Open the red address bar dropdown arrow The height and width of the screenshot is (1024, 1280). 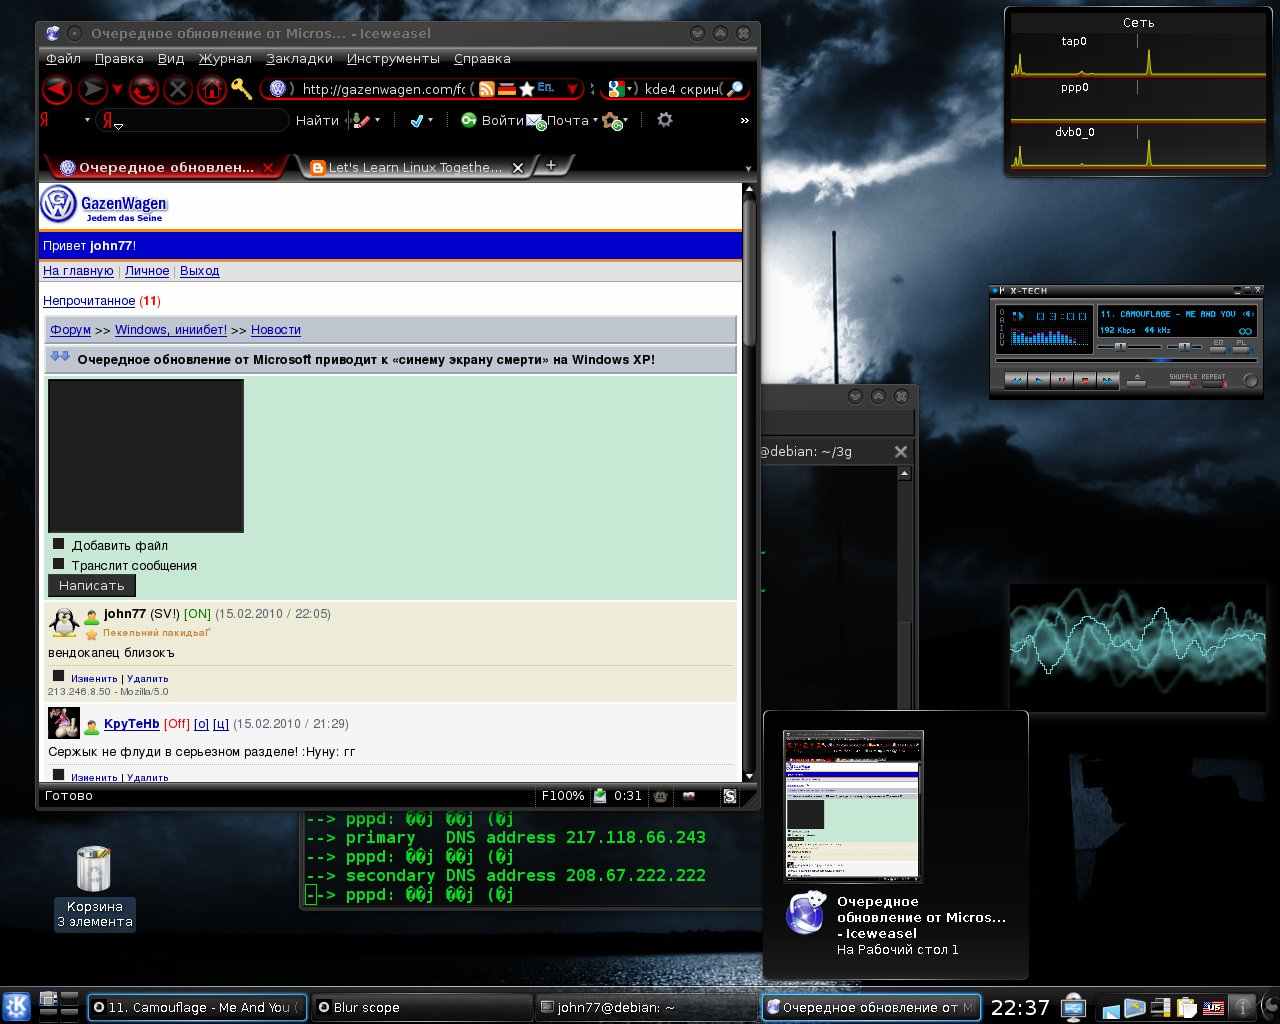tap(573, 90)
